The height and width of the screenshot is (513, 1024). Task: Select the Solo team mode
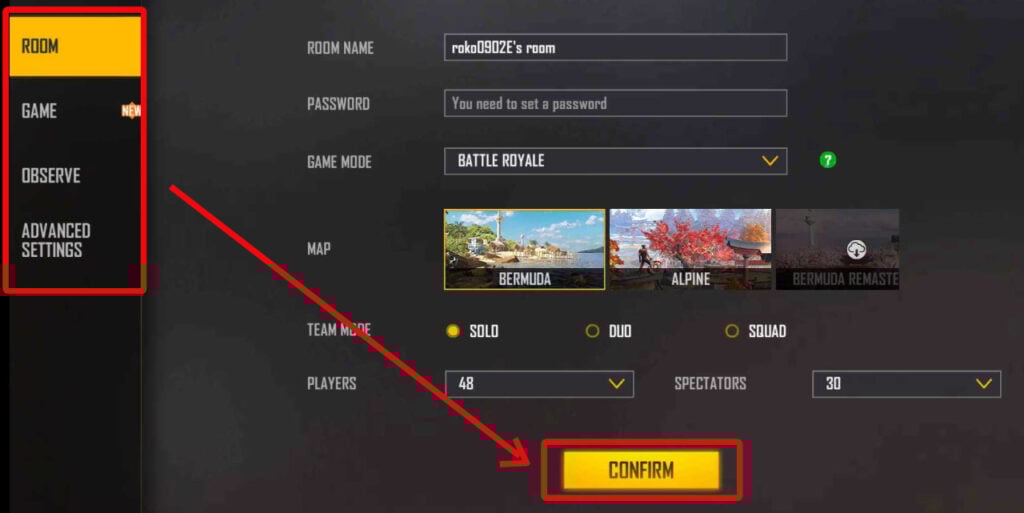pos(472,331)
